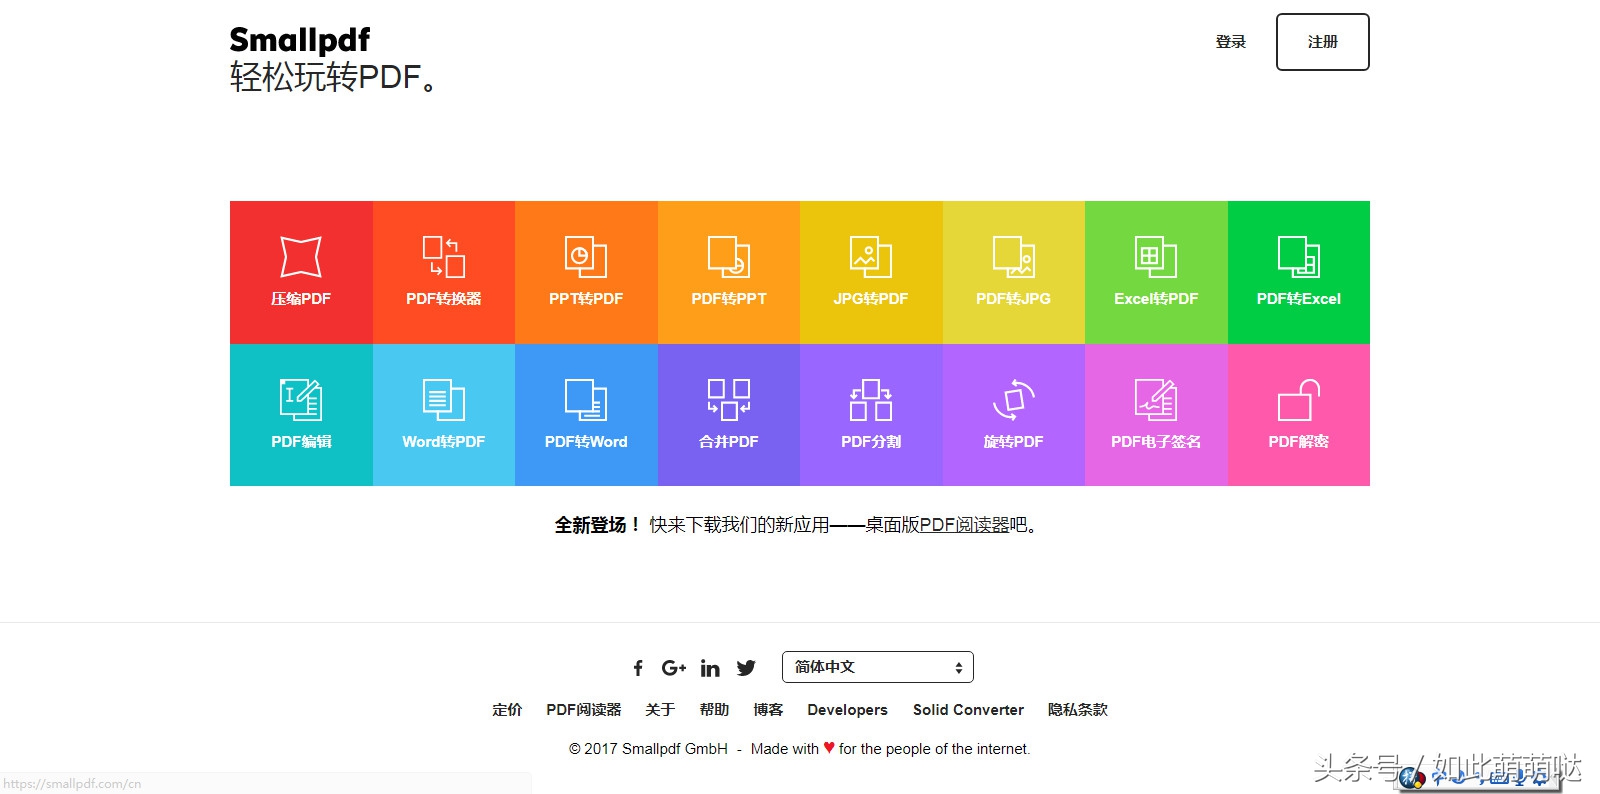Open the PDF编辑 edit tool tile
The width and height of the screenshot is (1600, 794).
tap(301, 415)
